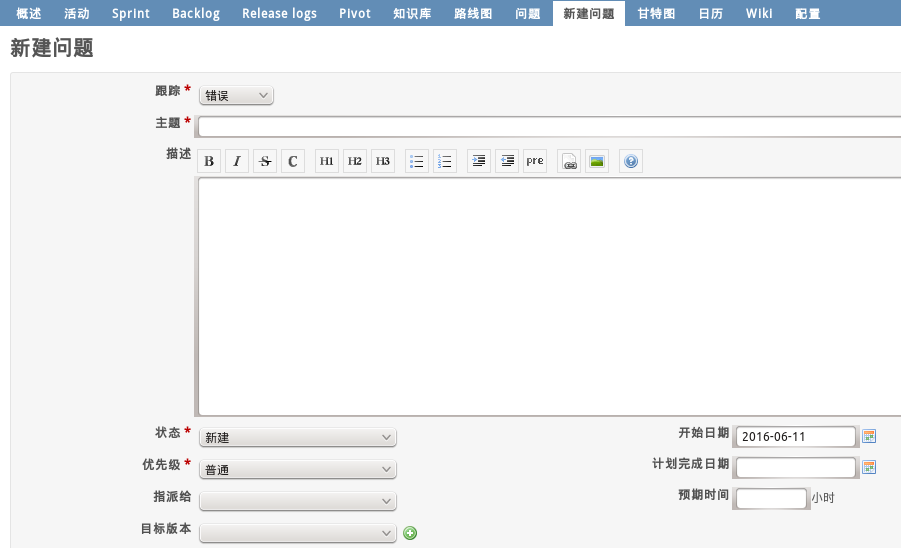The image size is (901, 548).
Task: Open the Sprint tab
Action: pos(130,13)
